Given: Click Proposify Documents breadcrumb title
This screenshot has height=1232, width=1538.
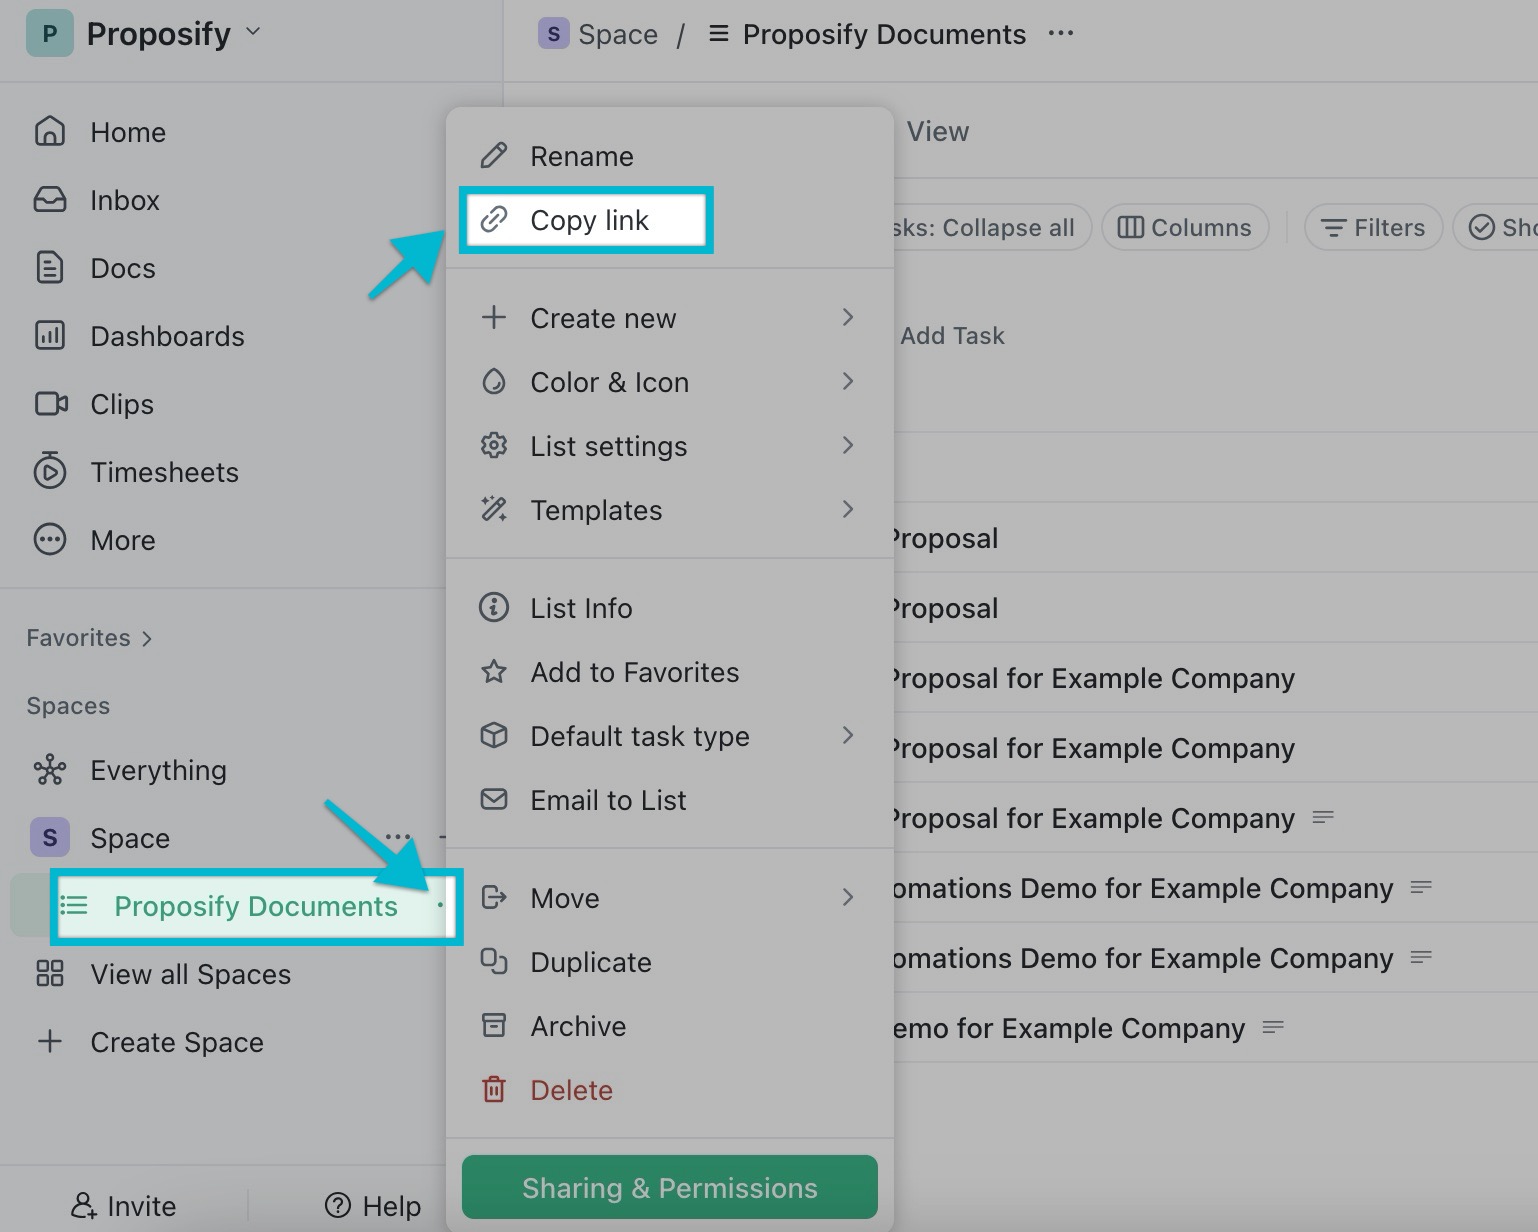Looking at the screenshot, I should [x=884, y=34].
